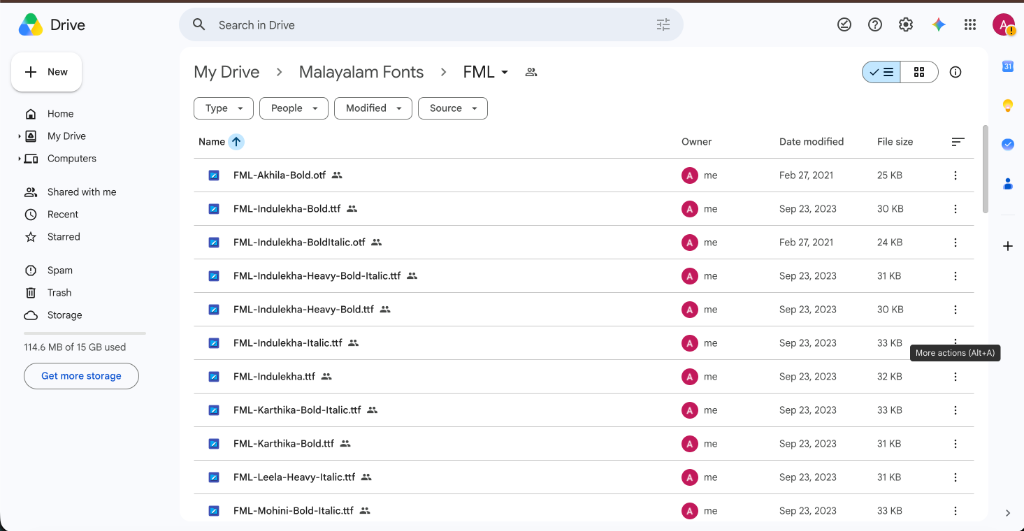Open Google Tasks side panel icon
Viewport: 1024px width, 531px height.
(x=1008, y=144)
